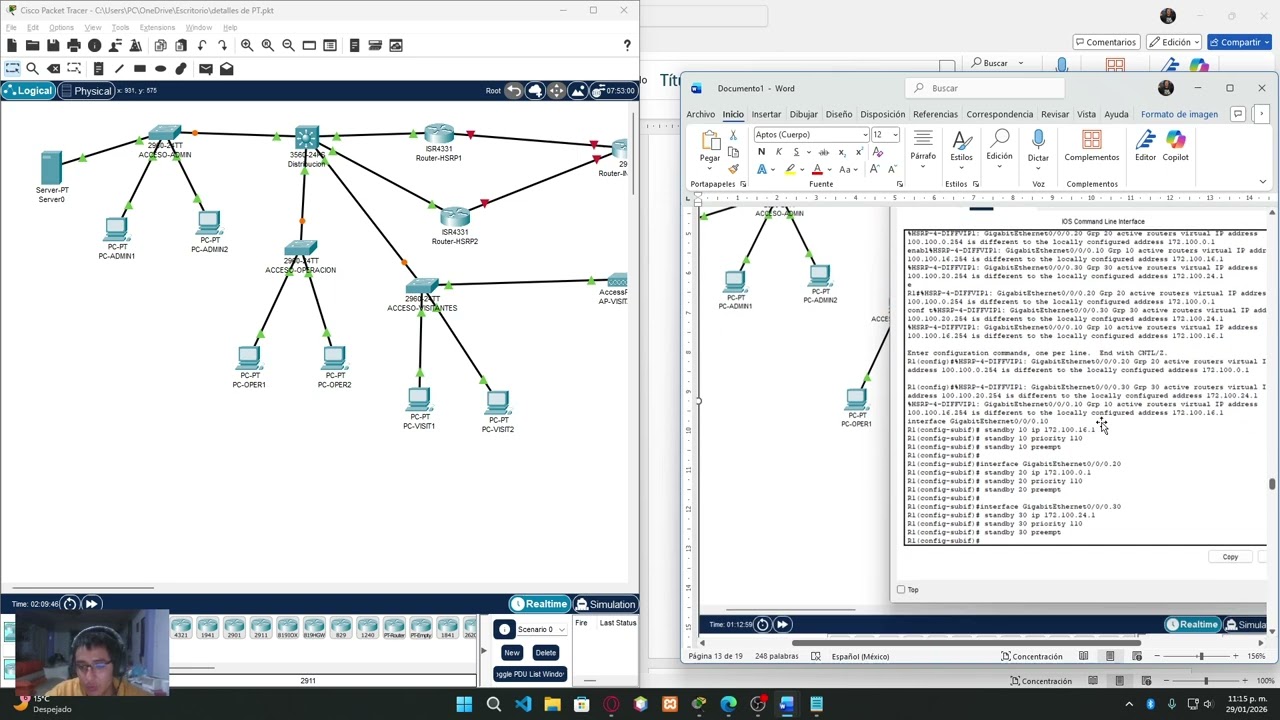Viewport: 1280px width, 720px height.
Task: Click the Comentarios button
Action: coord(1107,42)
